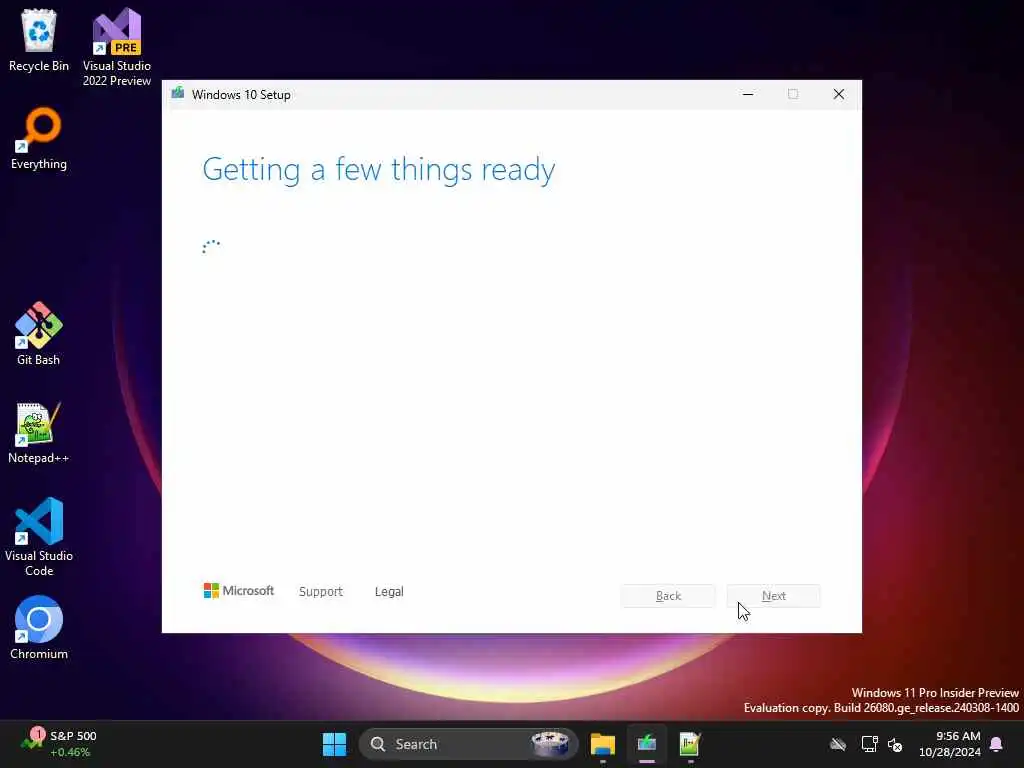The height and width of the screenshot is (768, 1024).
Task: Launch Visual Studio 2022 Preview shortcut
Action: point(117,47)
